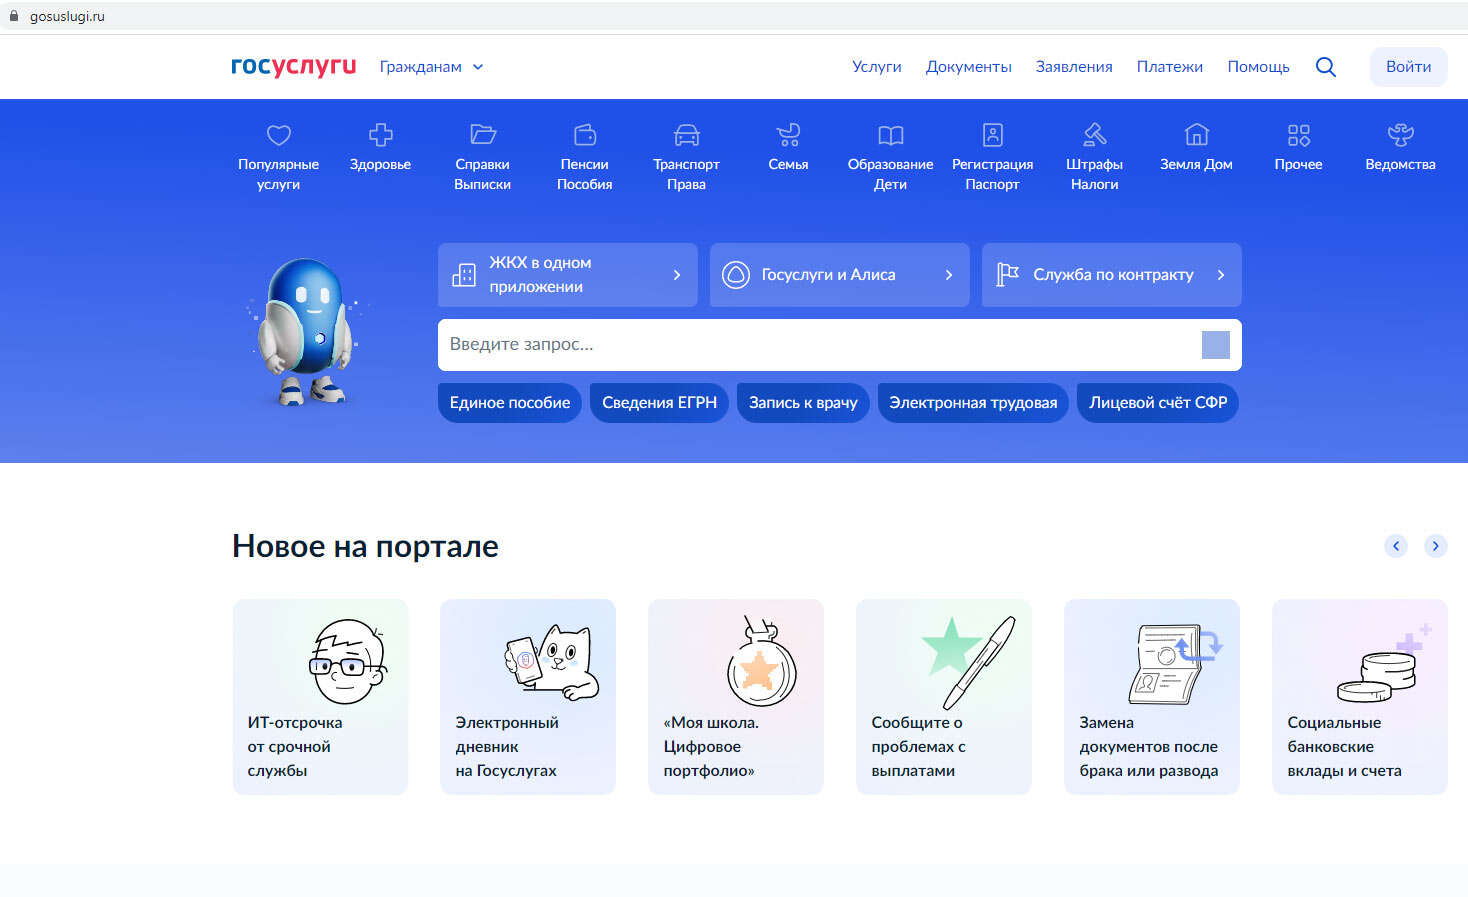Screen dimensions: 1468x897
Task: Select the Транспорт Права car icon
Action: click(686, 135)
